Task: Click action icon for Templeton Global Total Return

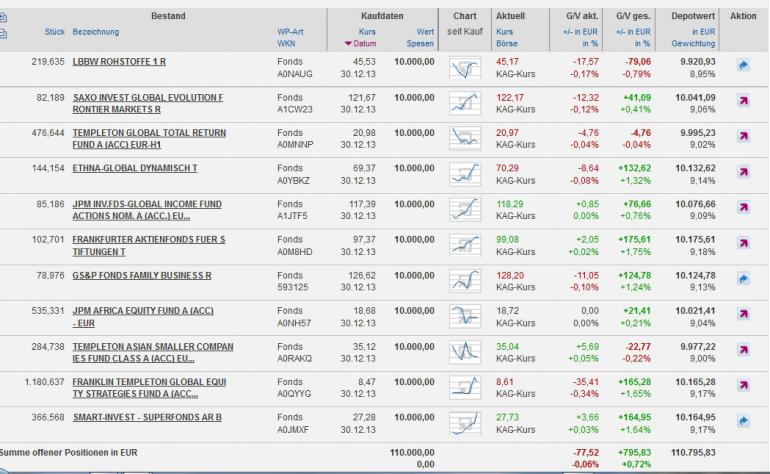Action: pos(743,138)
